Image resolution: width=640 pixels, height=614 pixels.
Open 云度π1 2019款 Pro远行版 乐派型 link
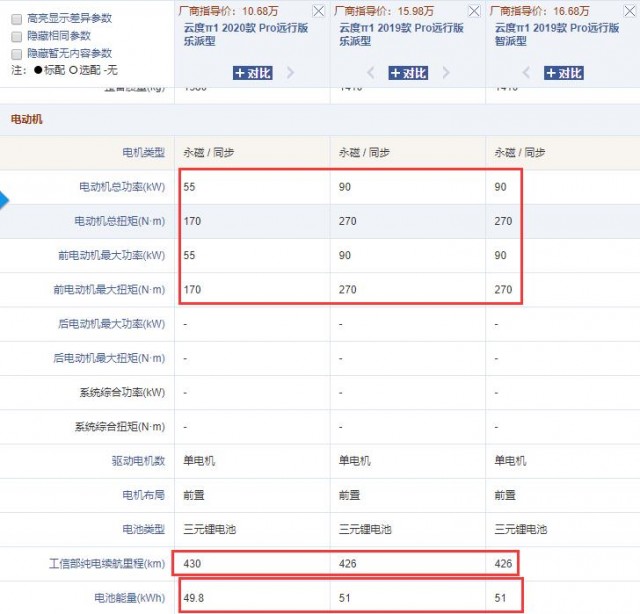click(401, 34)
